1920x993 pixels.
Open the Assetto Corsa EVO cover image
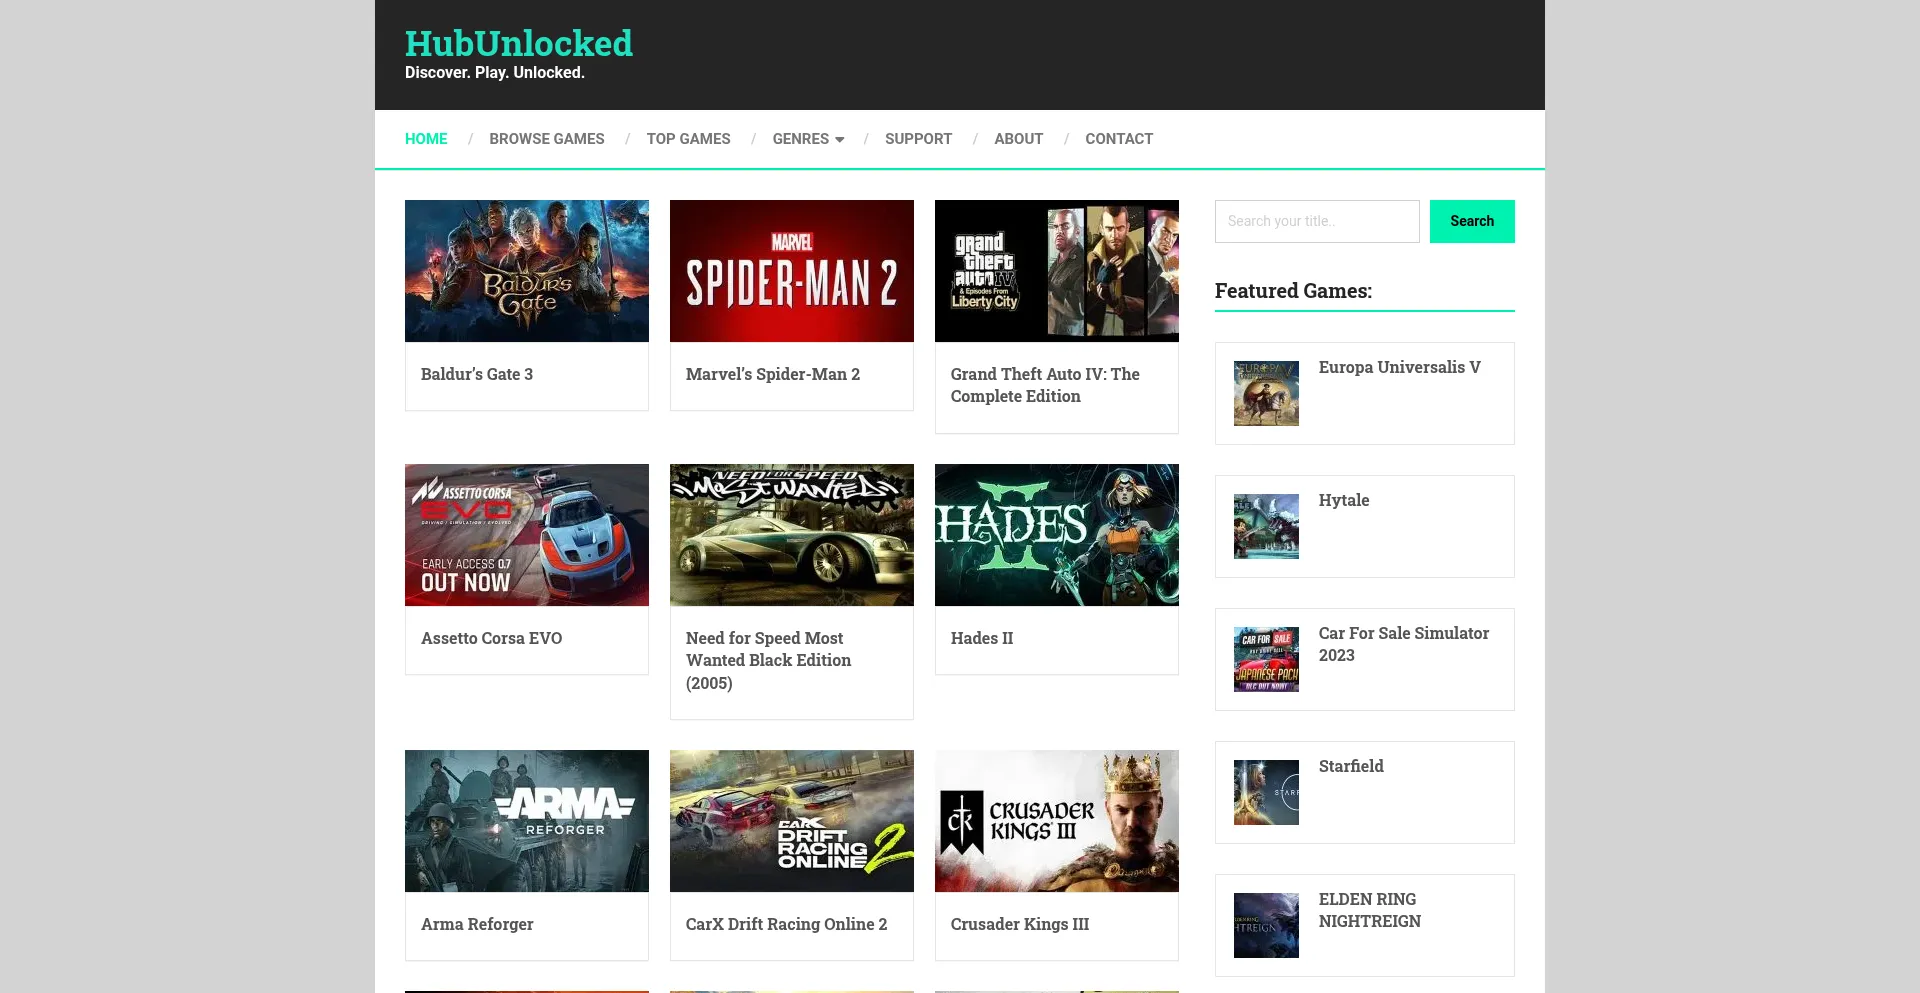pos(527,535)
